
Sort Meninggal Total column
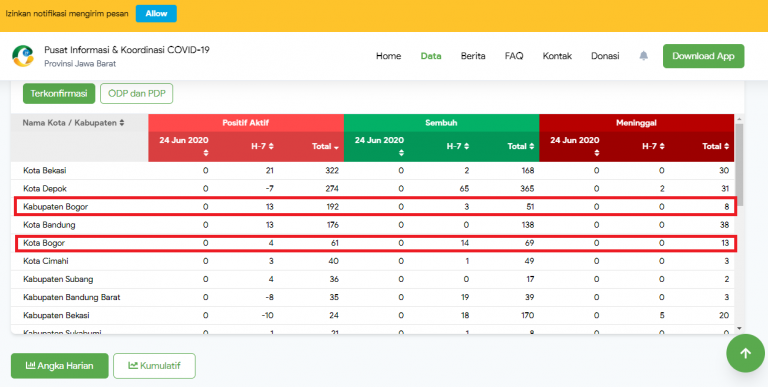point(716,146)
